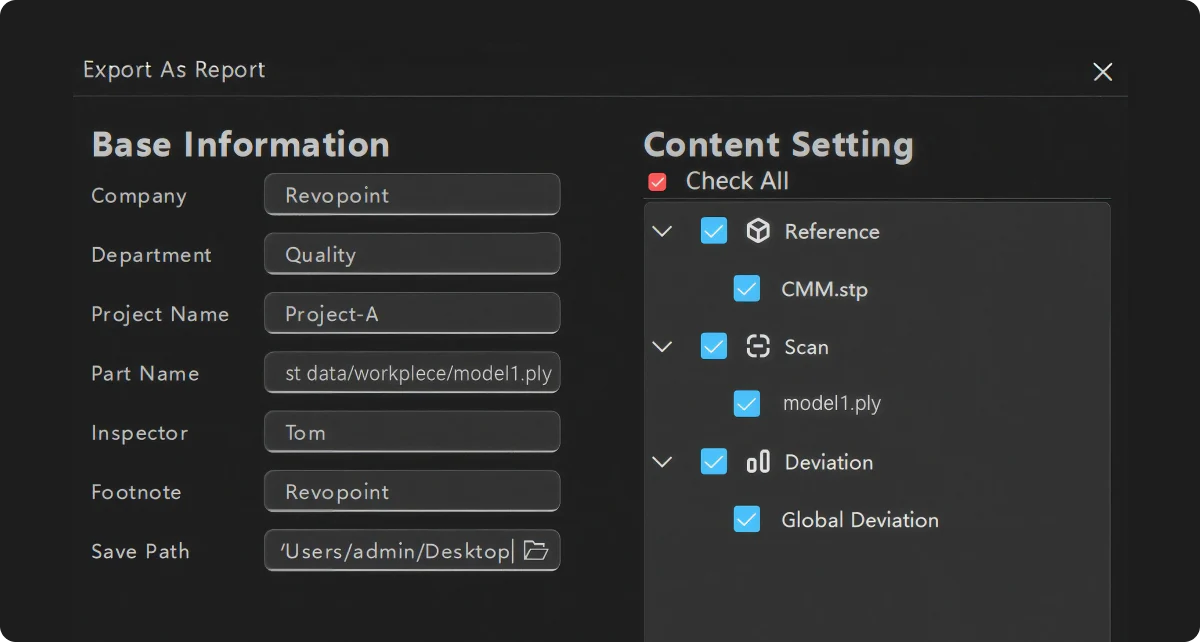Toggle the Check All checkbox
Viewport: 1200px width, 642px height.
pos(657,182)
